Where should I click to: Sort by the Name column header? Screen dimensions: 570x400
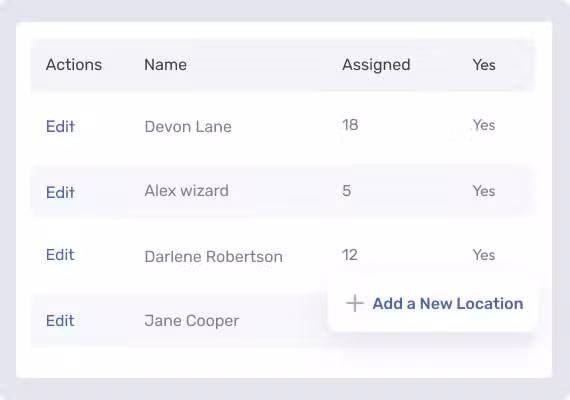pos(165,65)
